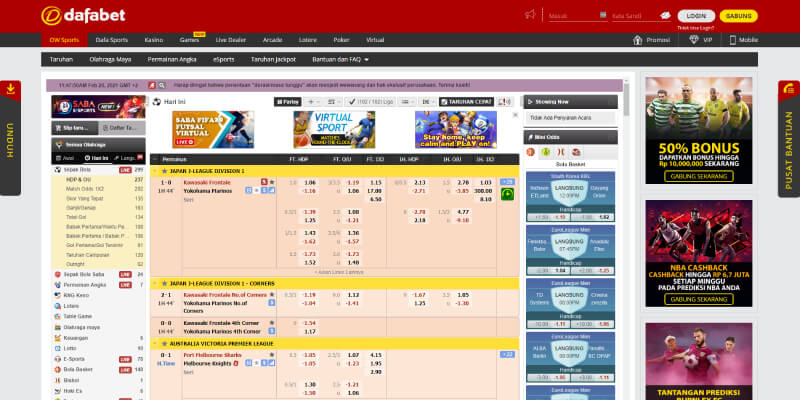Select HDP & OU in sidebar
Viewport: 800px width, 400px height.
pyautogui.click(x=79, y=180)
